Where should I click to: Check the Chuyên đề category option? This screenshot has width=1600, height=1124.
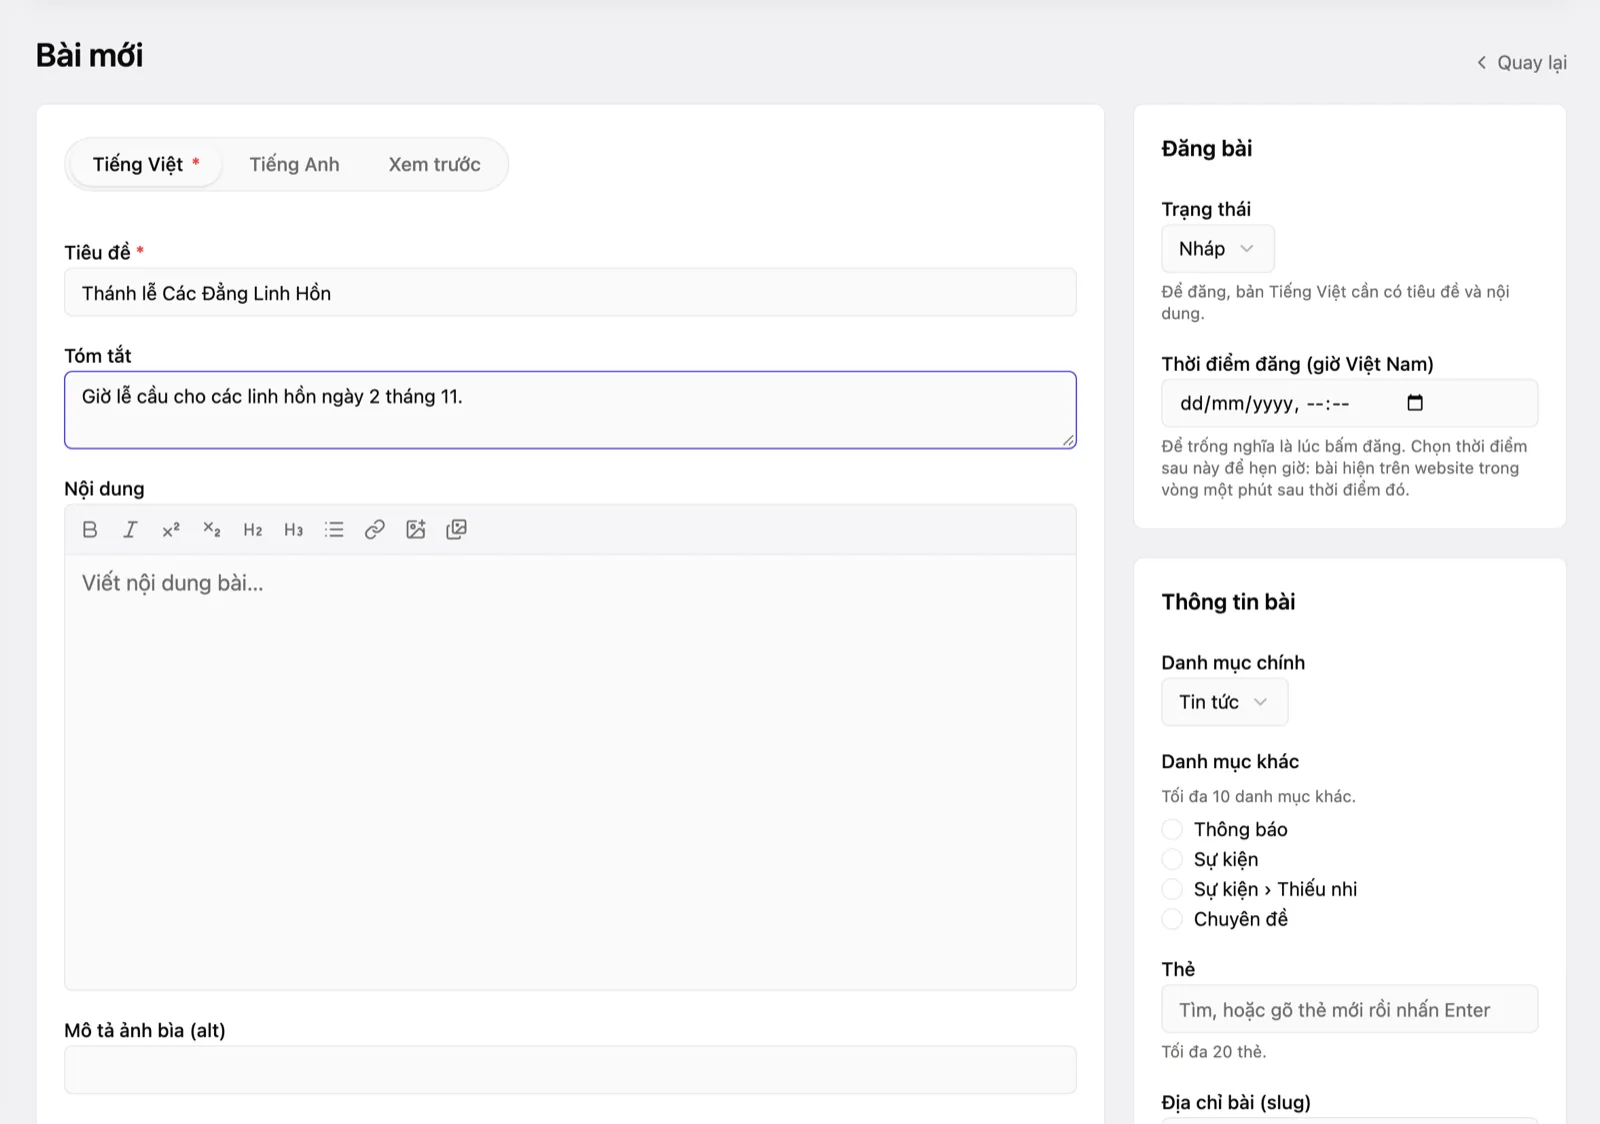[1172, 919]
